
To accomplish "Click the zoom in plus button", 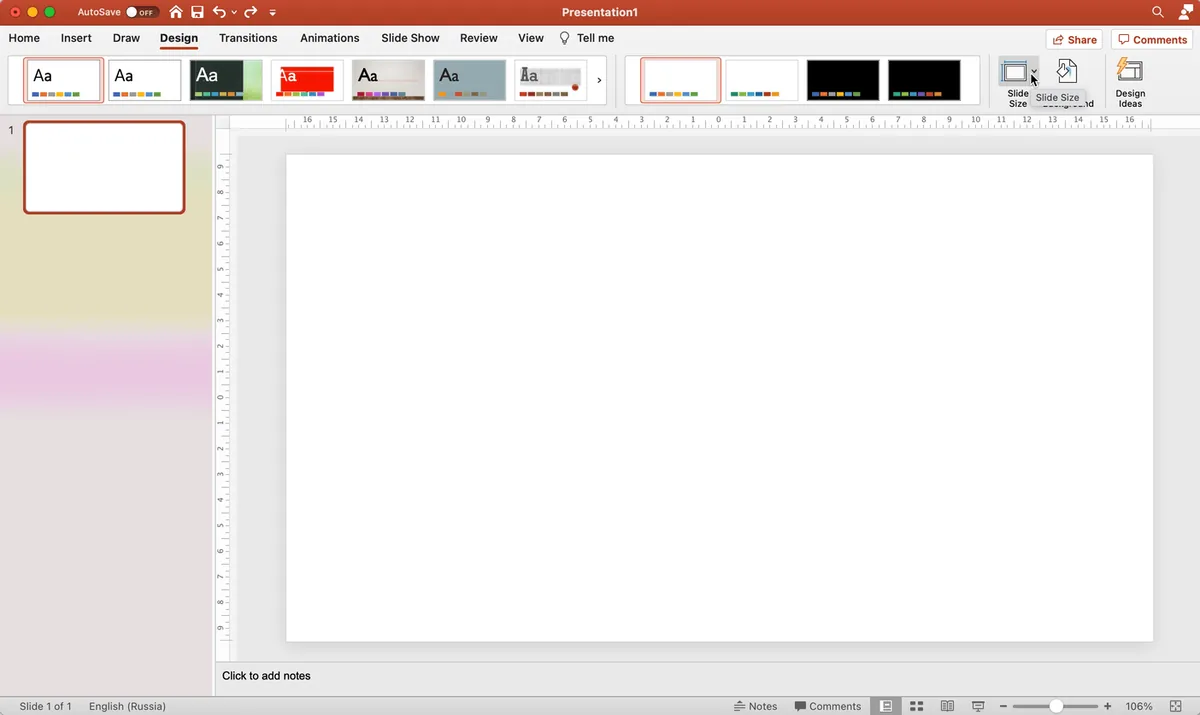I will (x=1107, y=706).
